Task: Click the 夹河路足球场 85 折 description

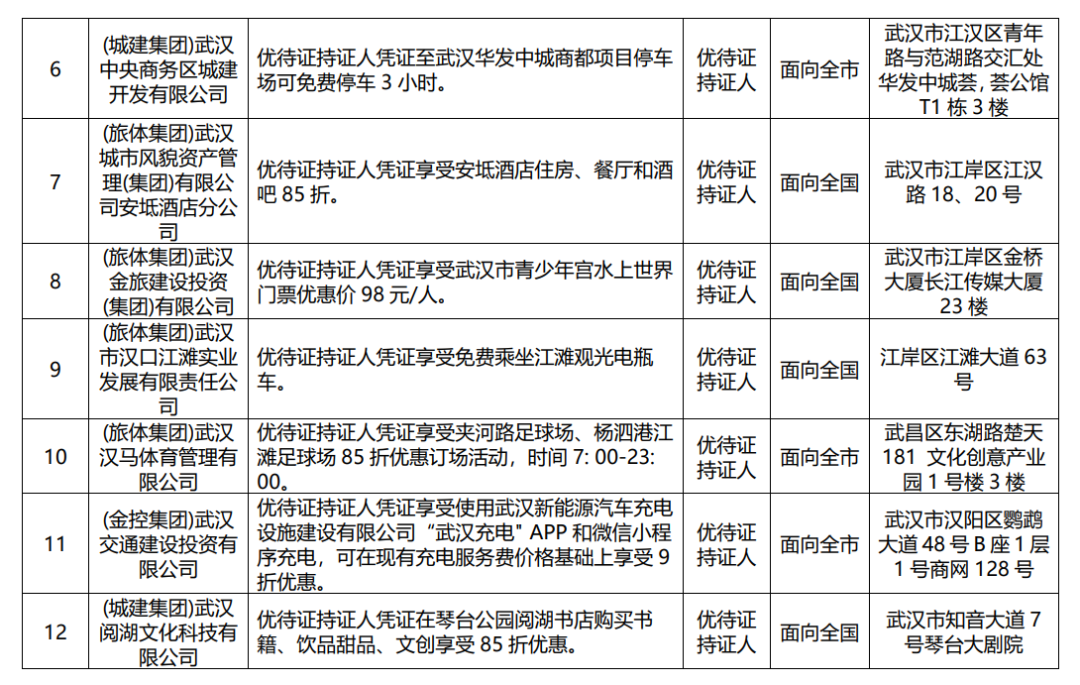Action: tap(465, 457)
